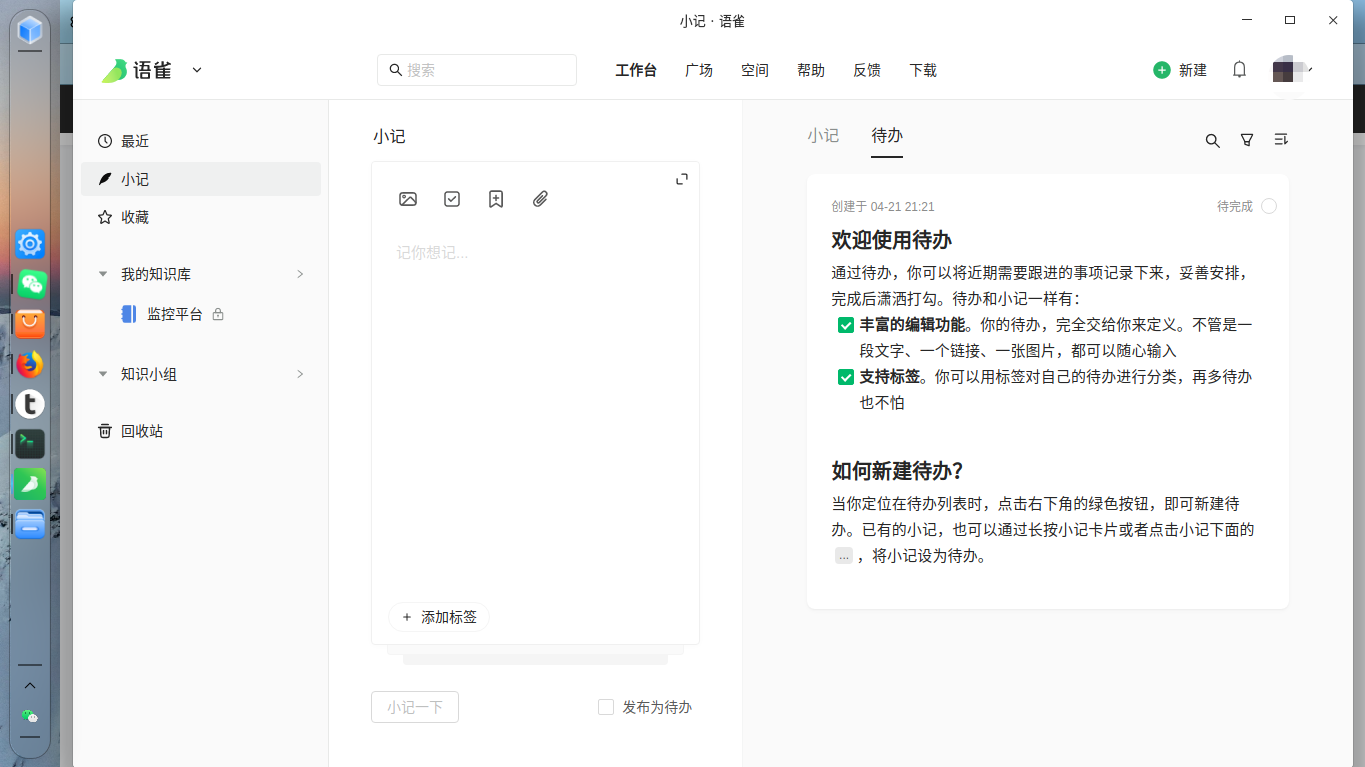Click the attachment paperclip icon
The height and width of the screenshot is (767, 1365).
point(540,199)
